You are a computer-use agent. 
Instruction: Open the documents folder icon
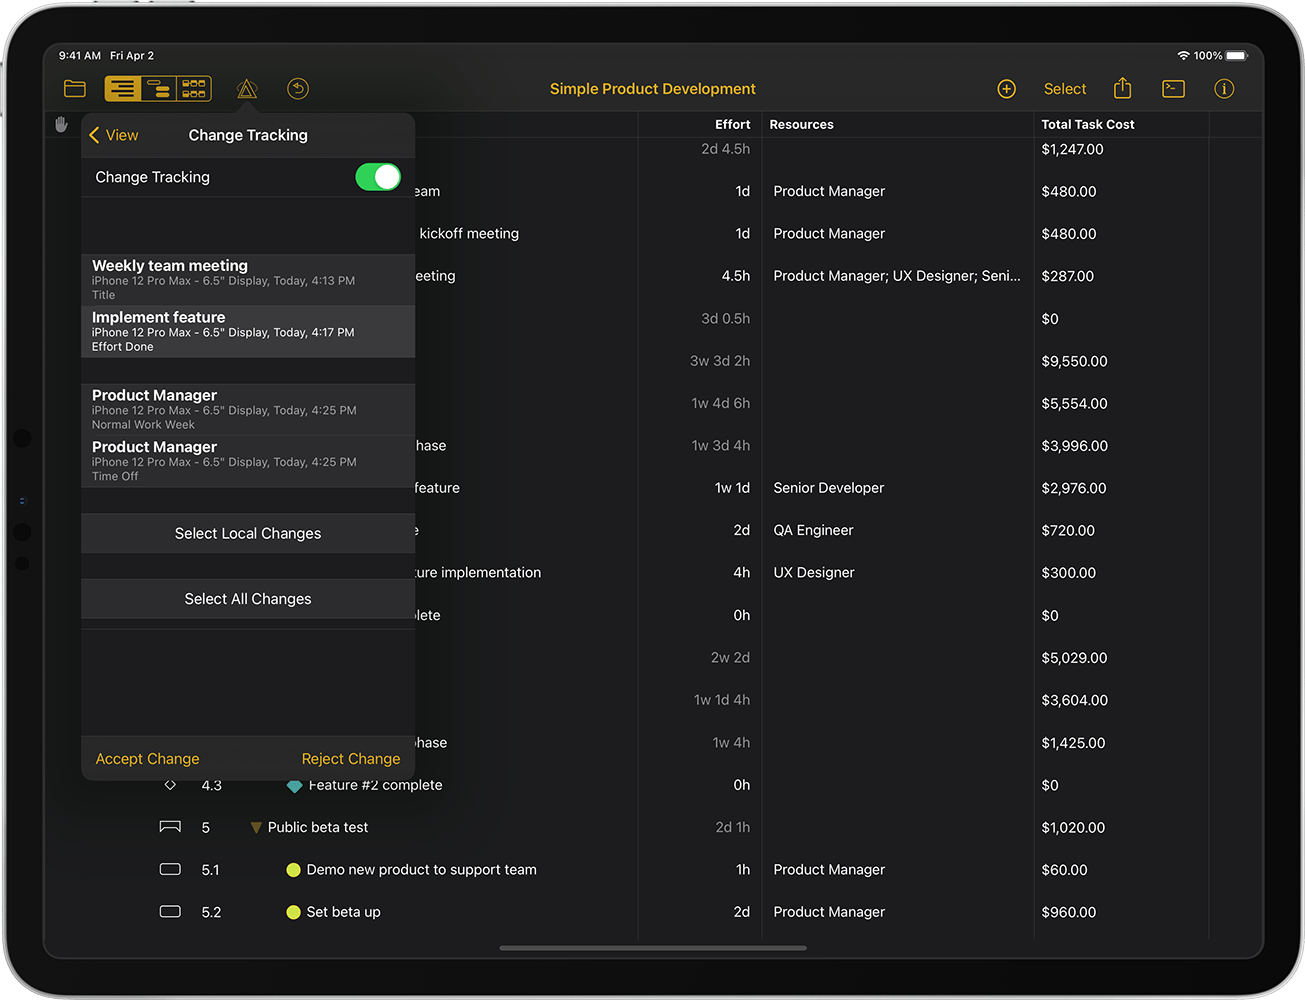(x=75, y=89)
